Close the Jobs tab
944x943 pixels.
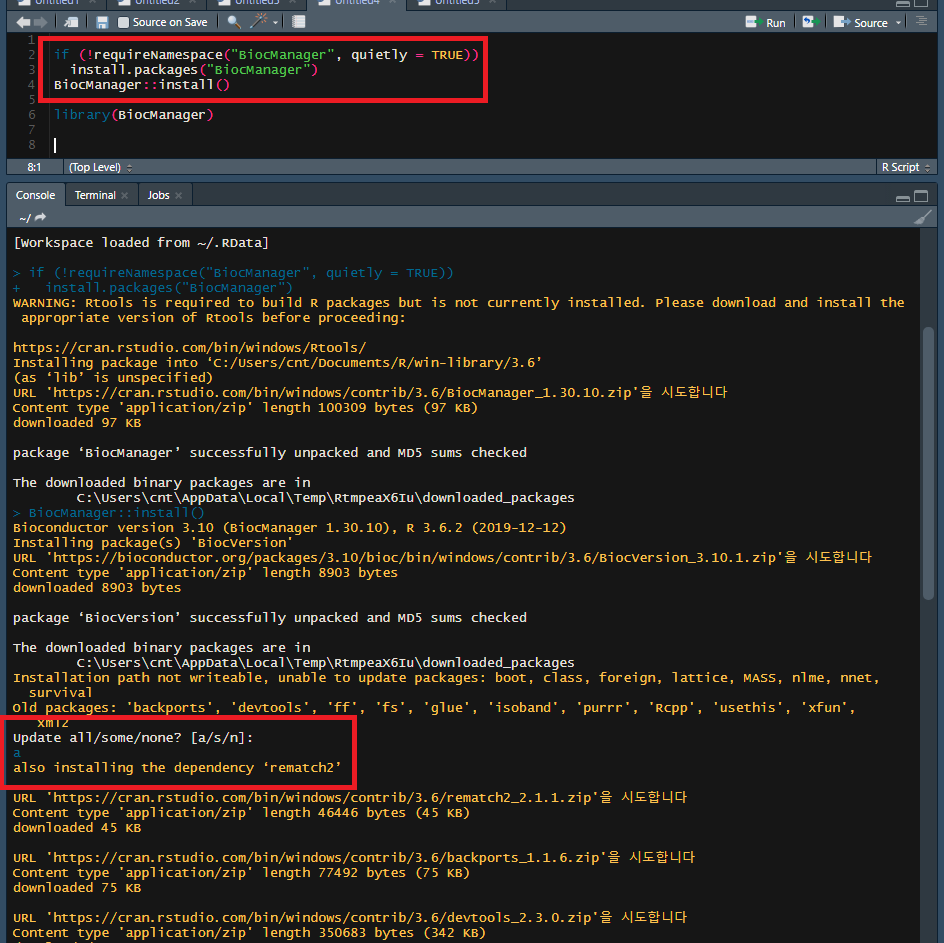[x=179, y=195]
